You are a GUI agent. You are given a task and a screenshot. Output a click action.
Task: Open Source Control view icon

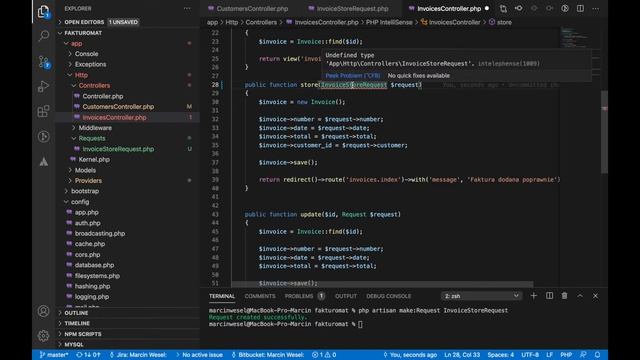pyautogui.click(x=43, y=62)
